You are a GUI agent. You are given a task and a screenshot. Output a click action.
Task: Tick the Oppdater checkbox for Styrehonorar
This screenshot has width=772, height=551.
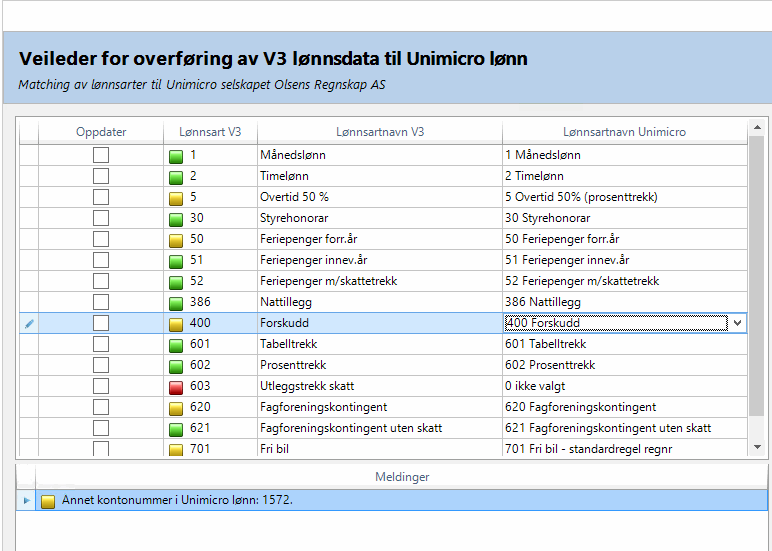101,218
